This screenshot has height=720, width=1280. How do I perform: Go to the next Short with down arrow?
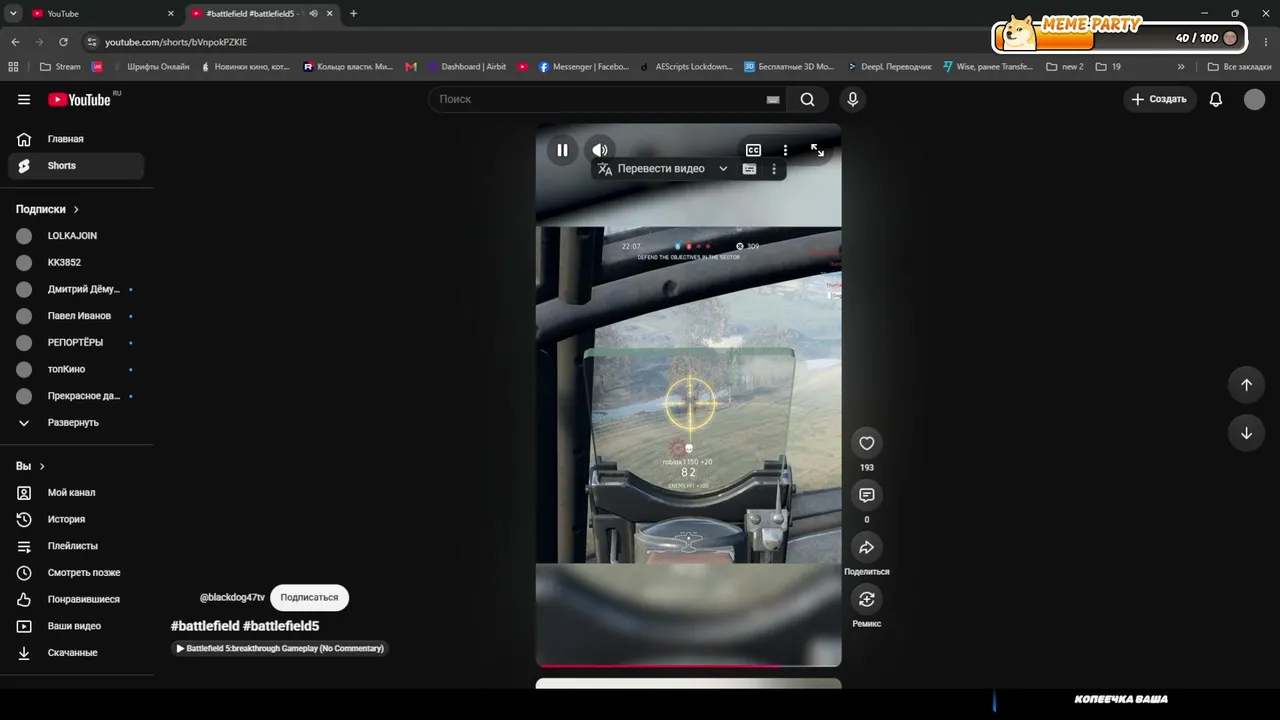click(x=1246, y=433)
